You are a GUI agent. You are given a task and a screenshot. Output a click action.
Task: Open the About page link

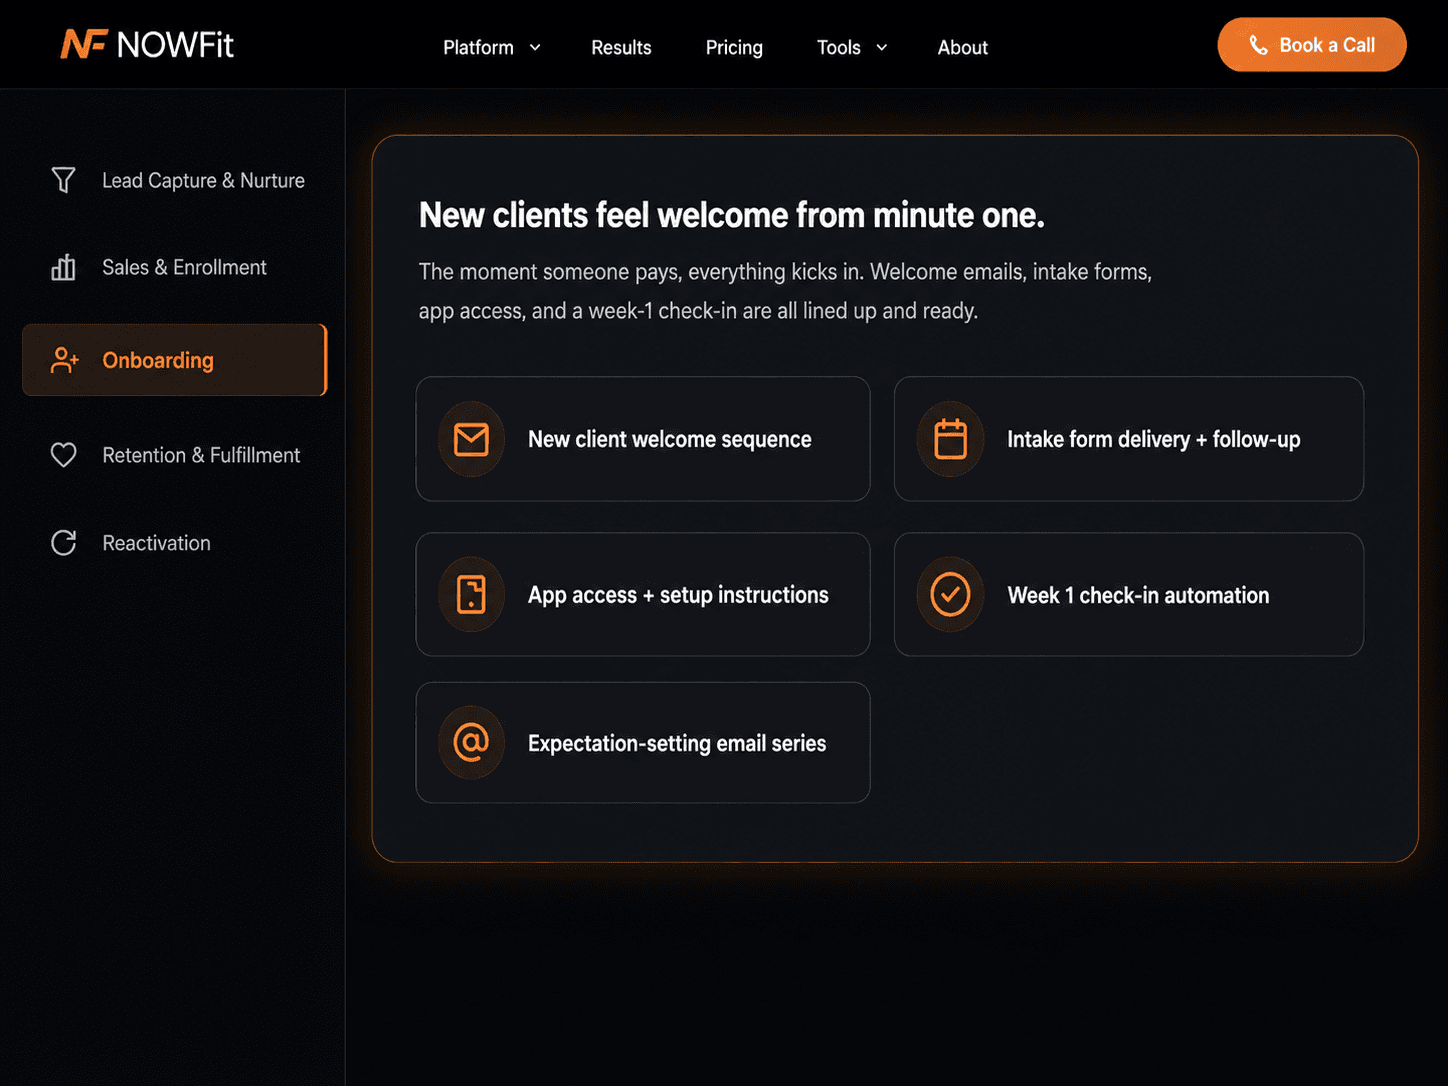click(x=963, y=47)
